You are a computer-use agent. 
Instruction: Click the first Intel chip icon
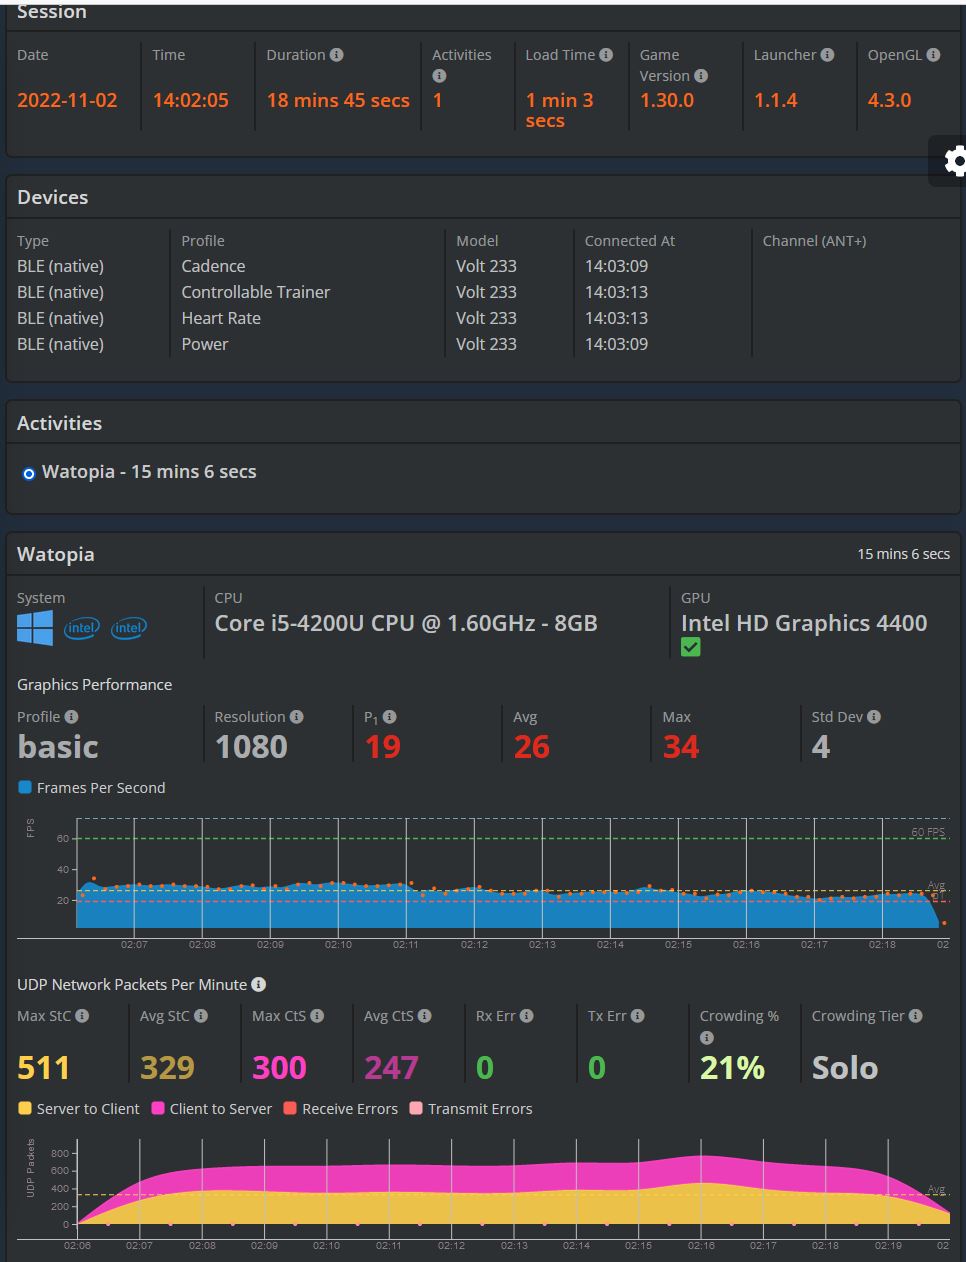pos(81,628)
